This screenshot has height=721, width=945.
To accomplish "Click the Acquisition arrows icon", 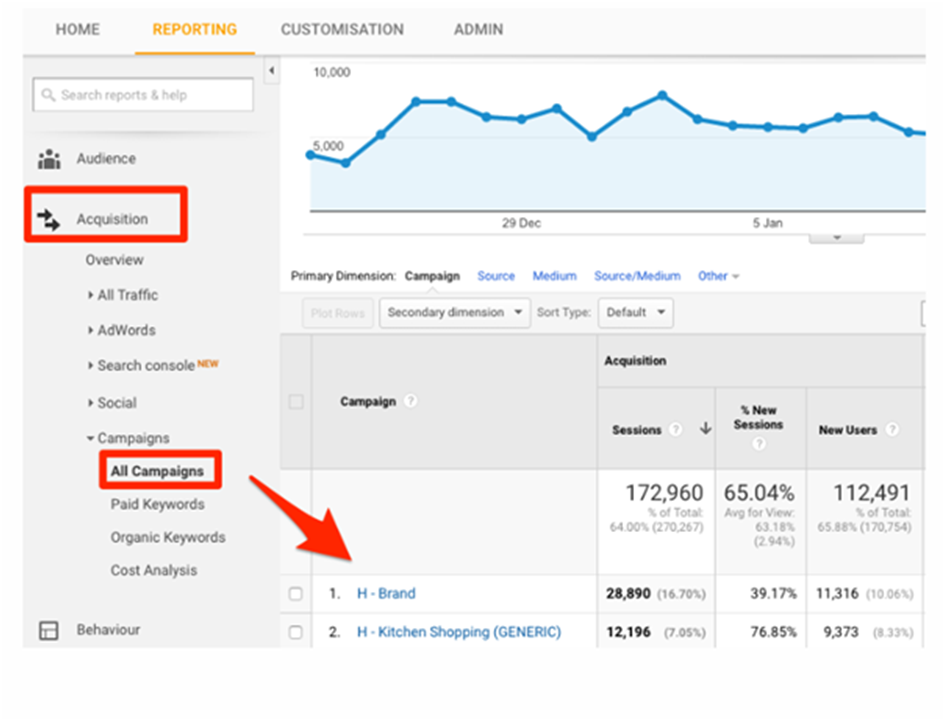I will coord(48,219).
